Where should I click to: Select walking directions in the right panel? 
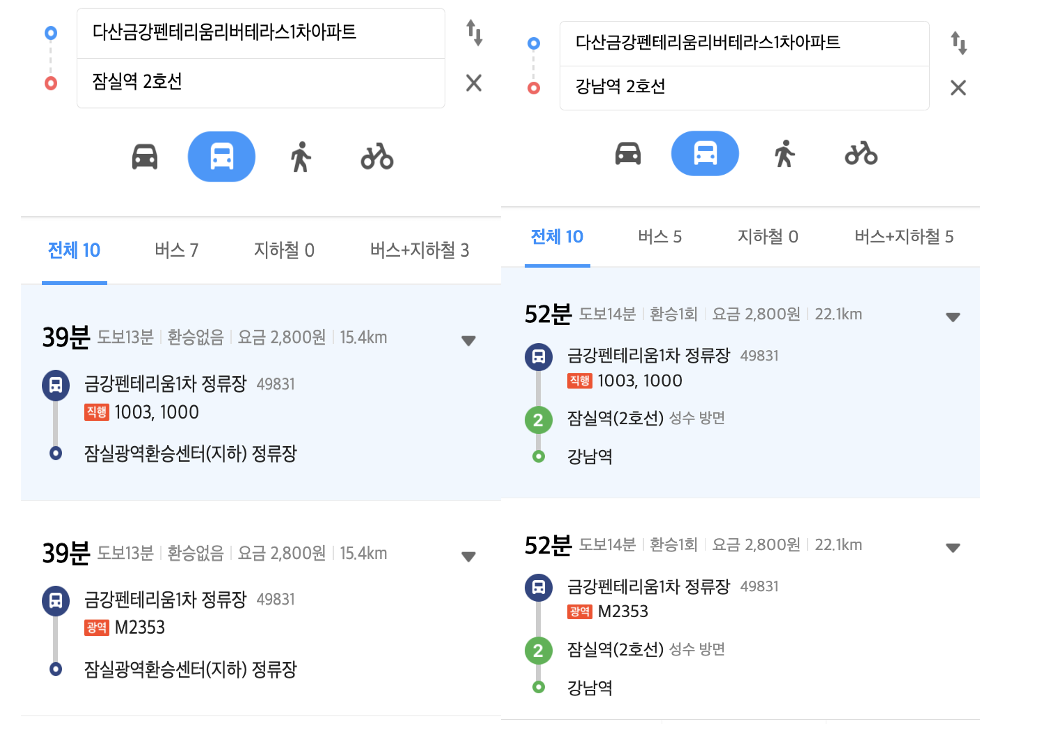784,153
